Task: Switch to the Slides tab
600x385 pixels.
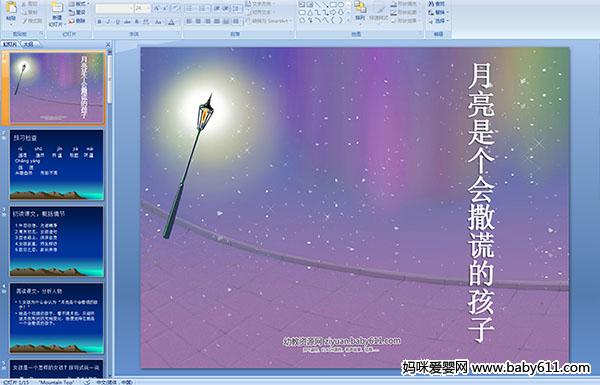Action: 10,44
